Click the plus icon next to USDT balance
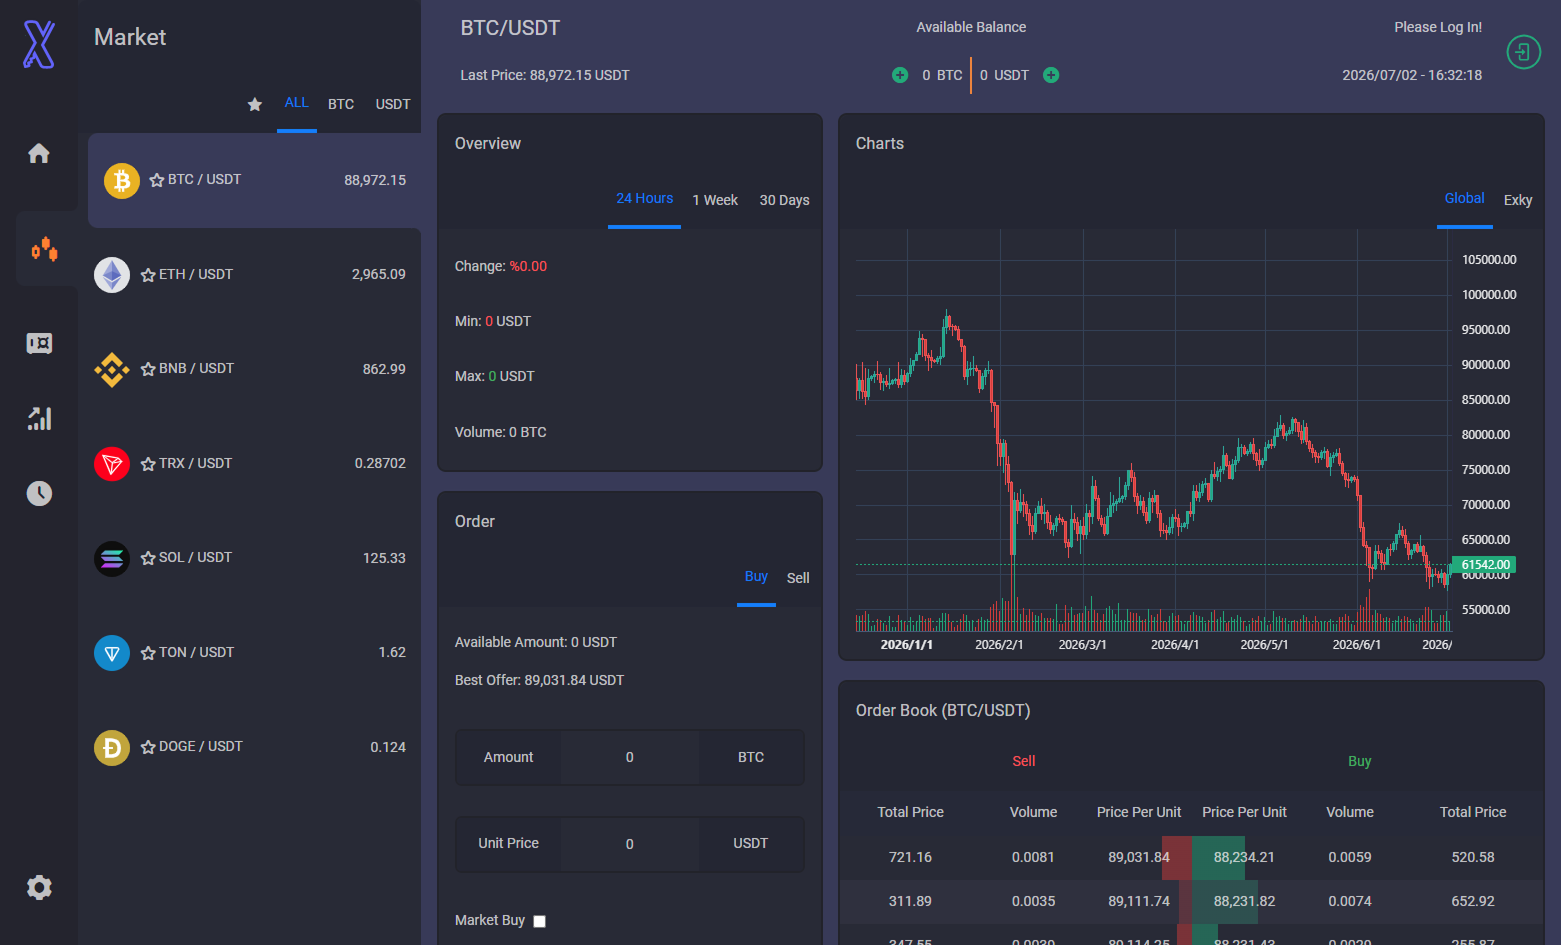The image size is (1561, 945). tap(1051, 75)
